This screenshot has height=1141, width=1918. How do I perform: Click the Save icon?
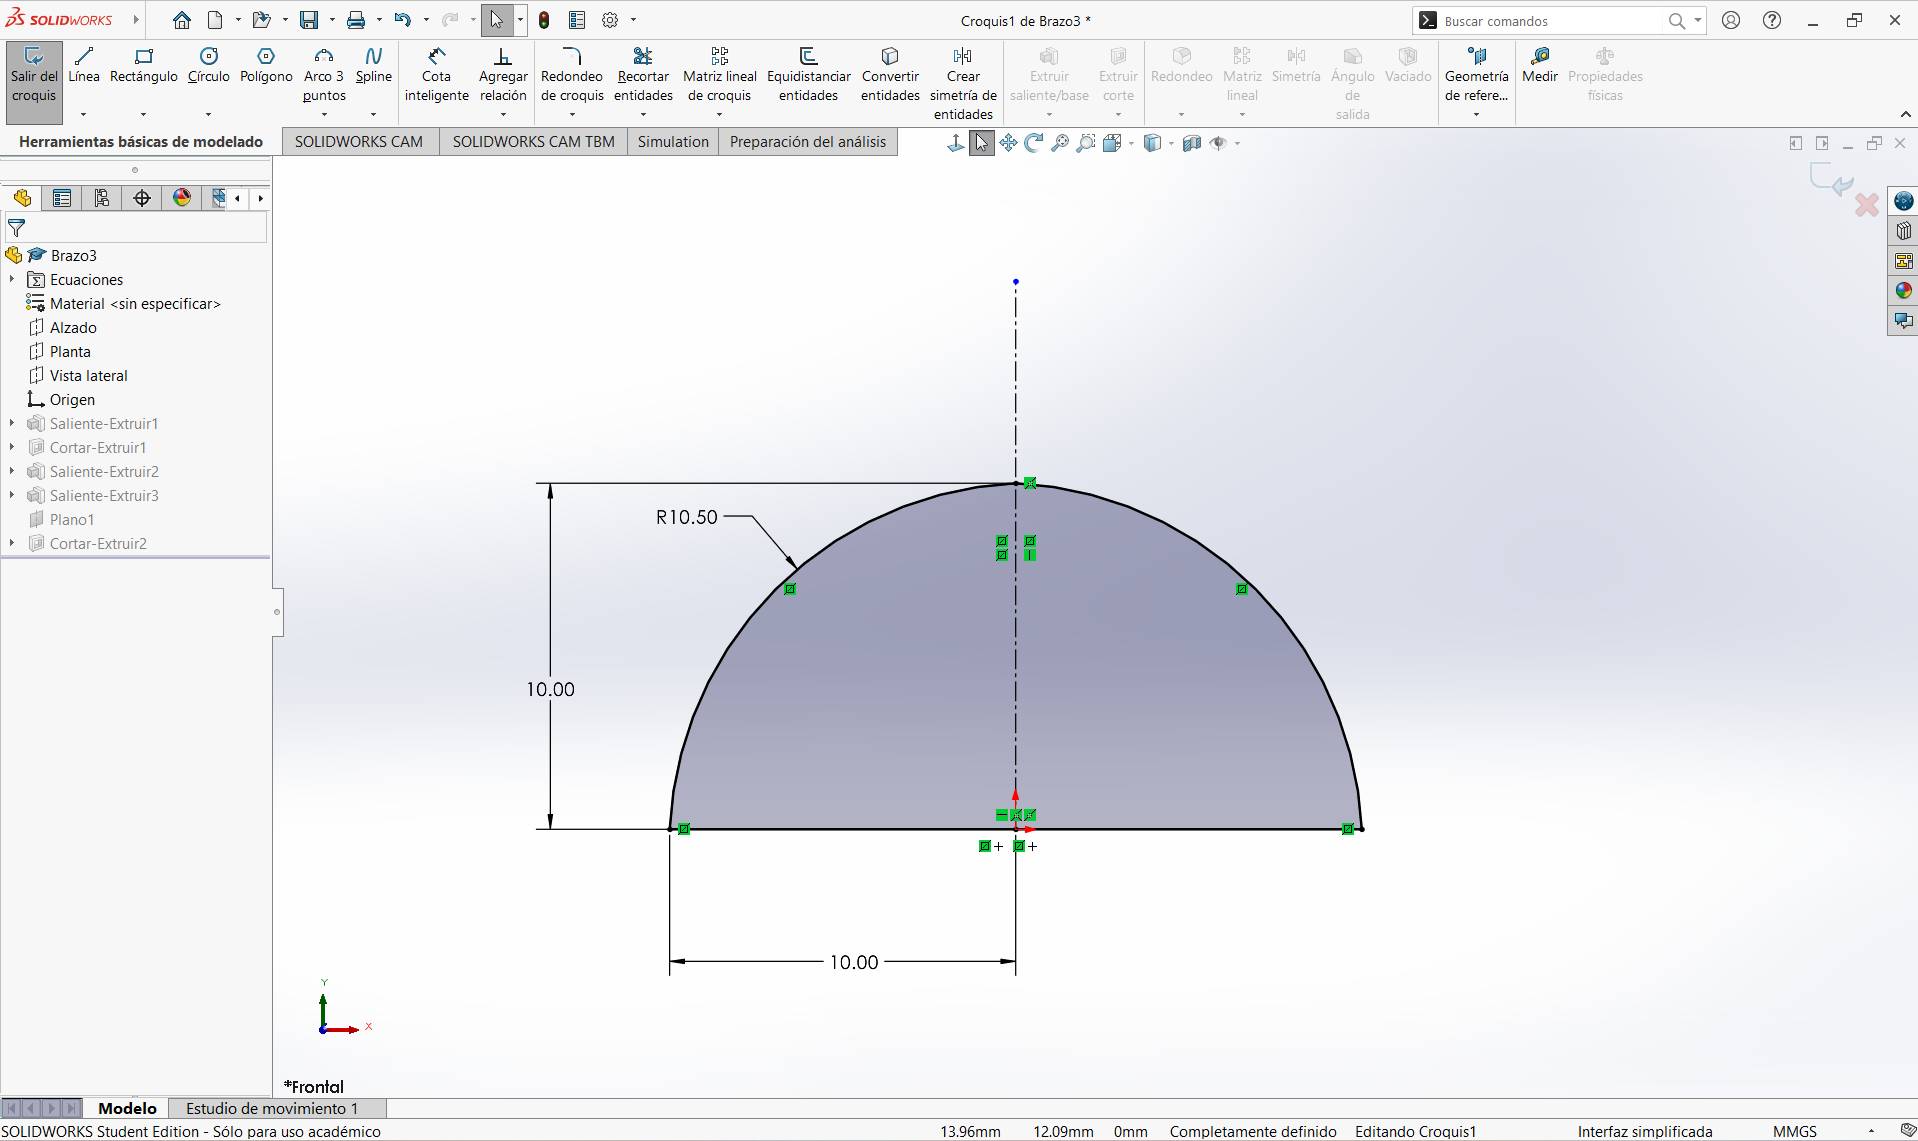[309, 20]
